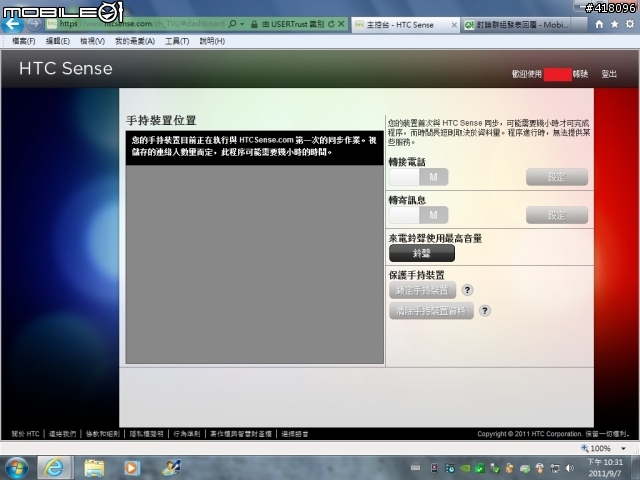Open the NVIDIA tray icon
Screen dimensions: 640x480
(465, 468)
